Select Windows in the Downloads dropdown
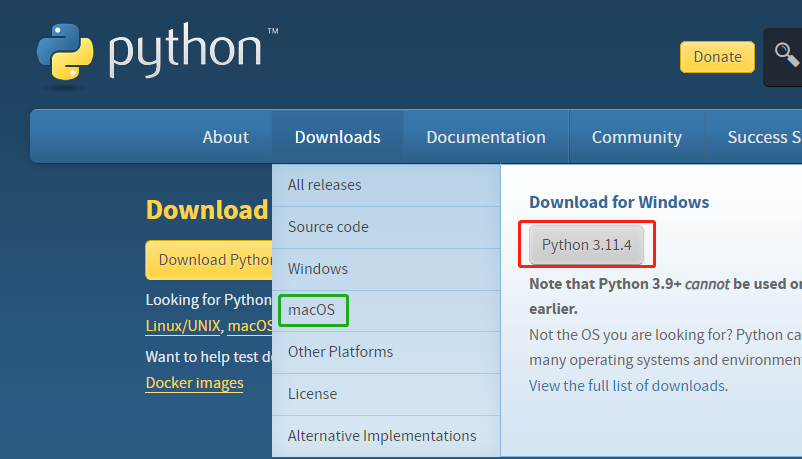The height and width of the screenshot is (459, 802). coord(318,269)
